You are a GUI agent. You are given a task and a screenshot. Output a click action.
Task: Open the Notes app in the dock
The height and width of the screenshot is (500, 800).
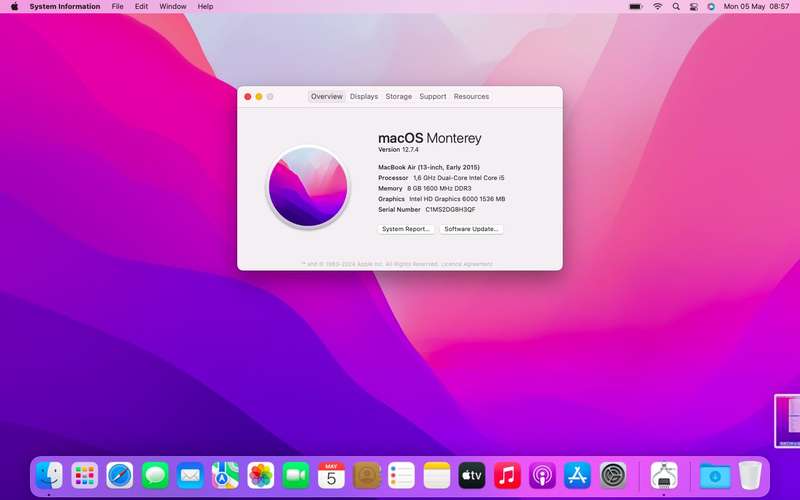437,476
